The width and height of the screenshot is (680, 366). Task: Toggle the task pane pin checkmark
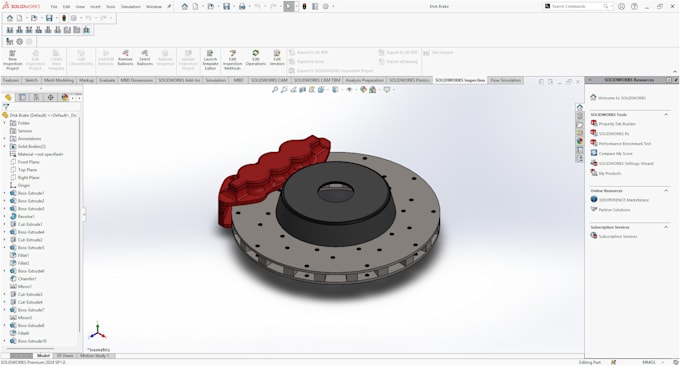[x=676, y=80]
